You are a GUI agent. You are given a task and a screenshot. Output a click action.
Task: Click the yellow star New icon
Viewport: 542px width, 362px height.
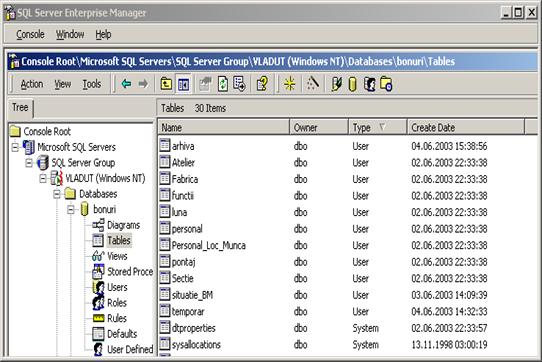click(x=290, y=84)
